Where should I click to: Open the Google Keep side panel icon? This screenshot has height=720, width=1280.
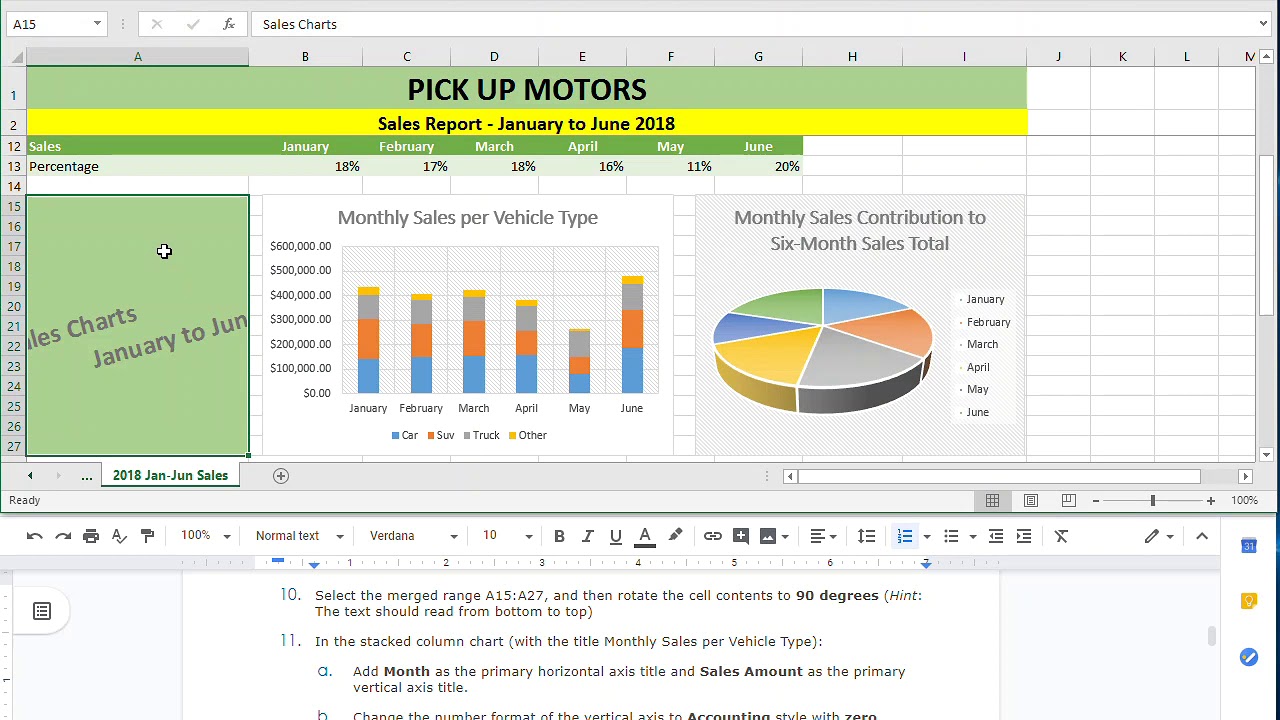click(1249, 601)
